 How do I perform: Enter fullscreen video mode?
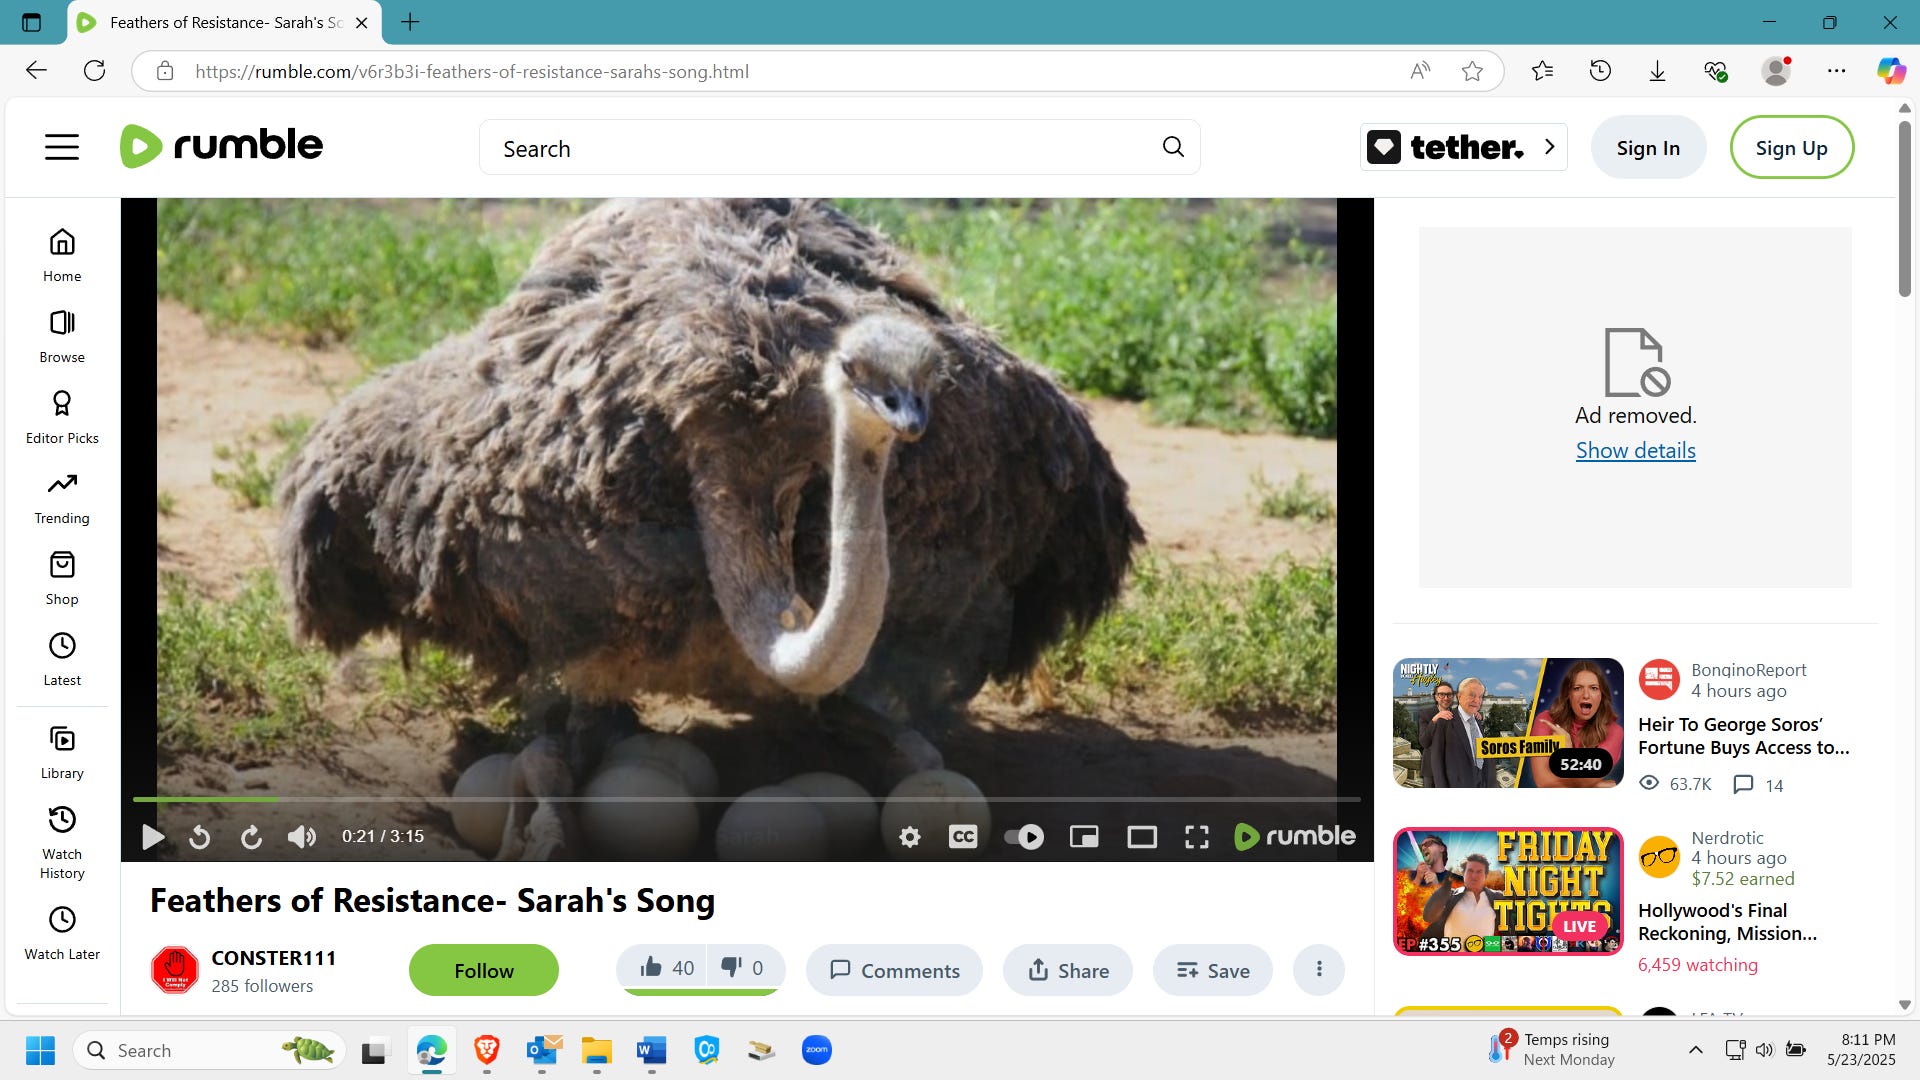click(1196, 837)
